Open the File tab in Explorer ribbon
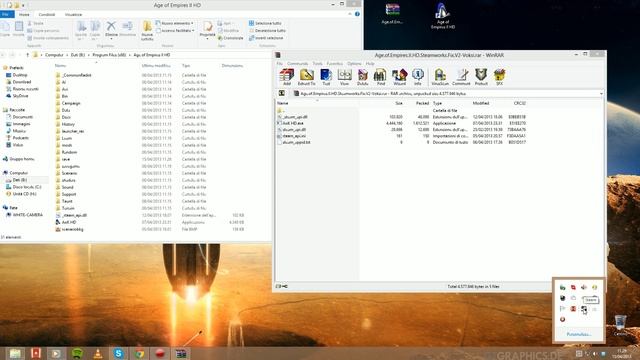640x360 pixels. [7, 14]
